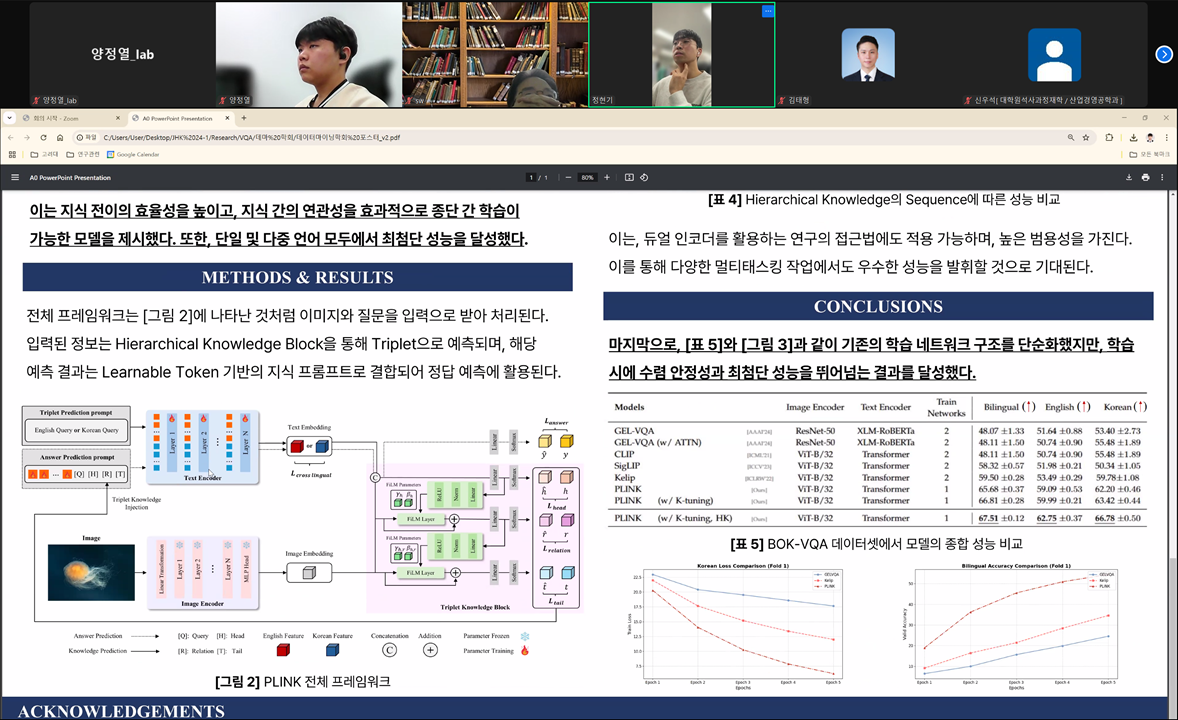Click the caption '[그림 2] PLINK 전체 프레임워크'
This screenshot has height=720, width=1178.
pyautogui.click(x=303, y=682)
